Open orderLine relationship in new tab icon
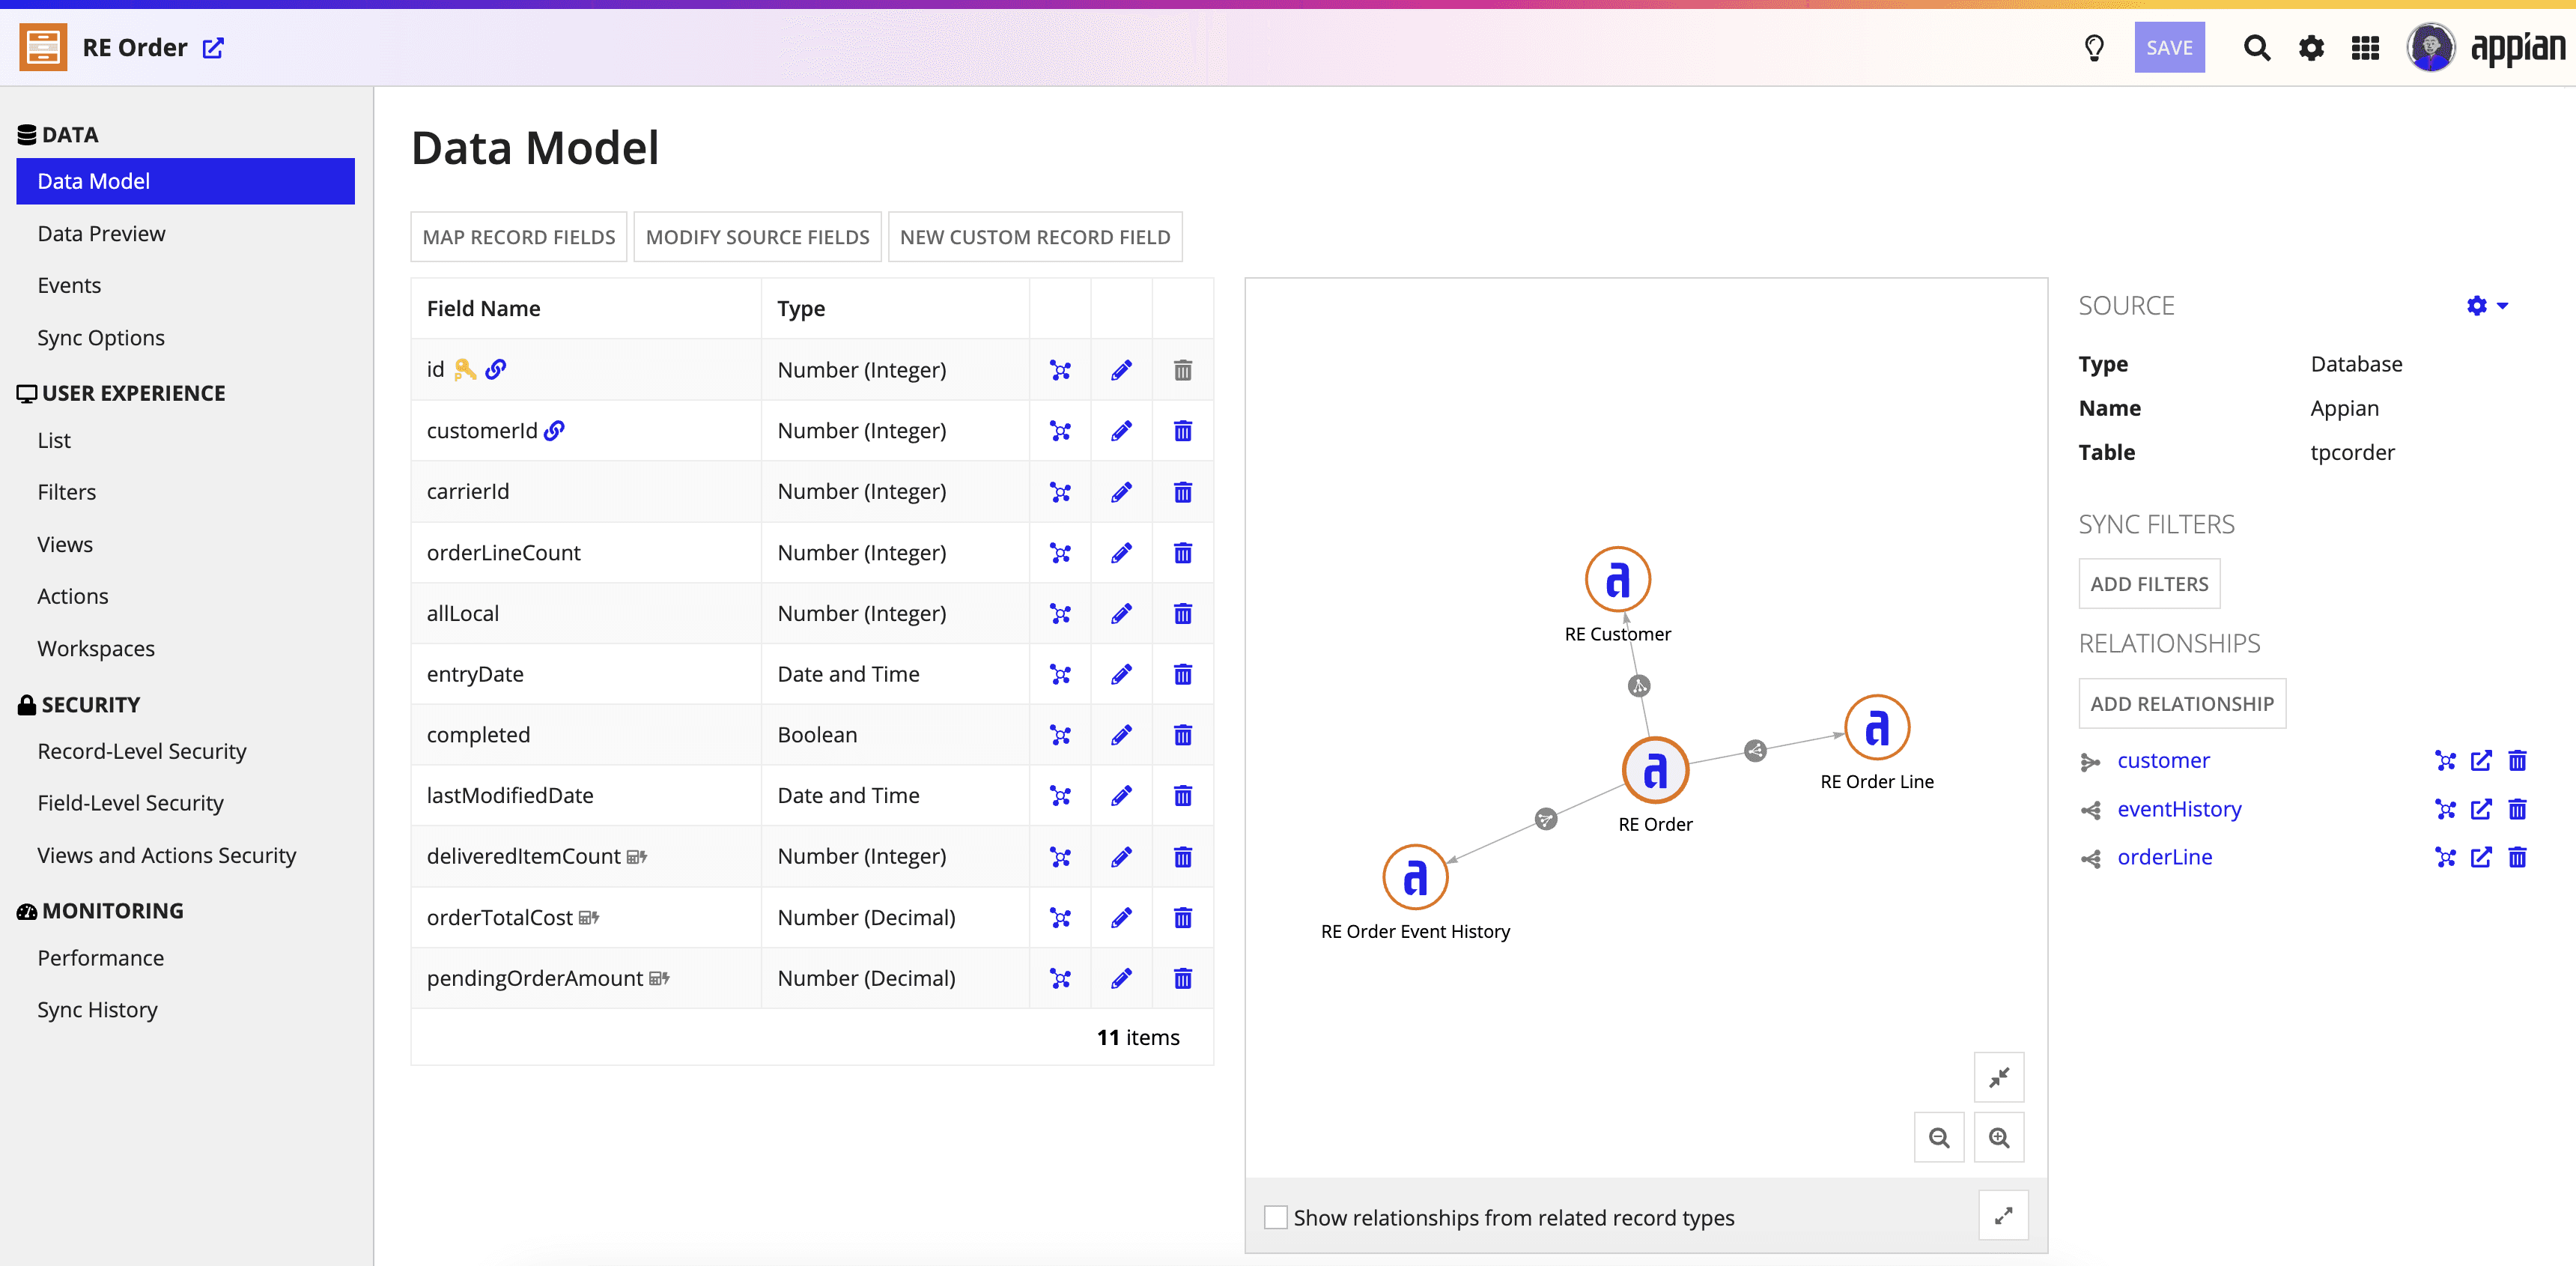 coord(2480,857)
